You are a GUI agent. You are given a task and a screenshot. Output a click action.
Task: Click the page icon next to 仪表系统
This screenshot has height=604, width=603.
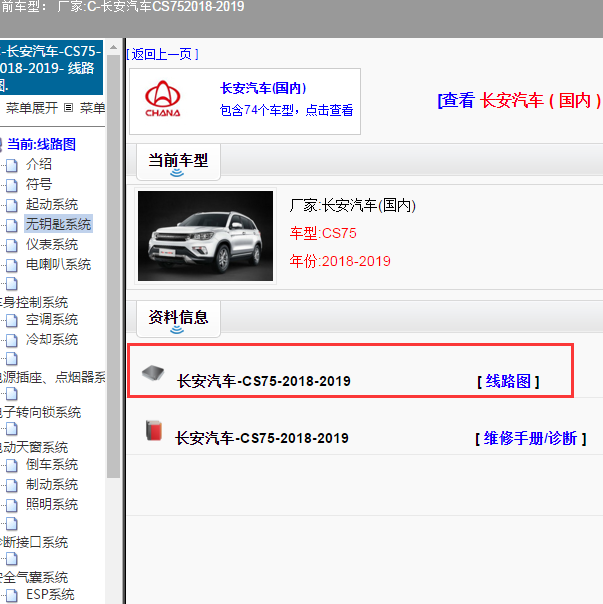coord(12,246)
